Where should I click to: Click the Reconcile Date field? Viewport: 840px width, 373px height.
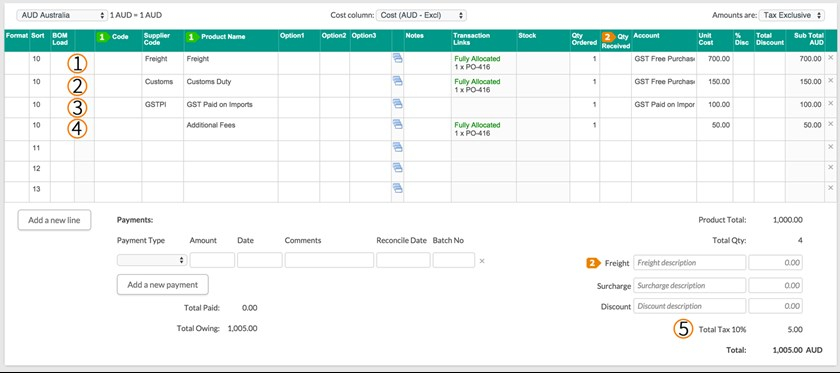[x=403, y=260]
